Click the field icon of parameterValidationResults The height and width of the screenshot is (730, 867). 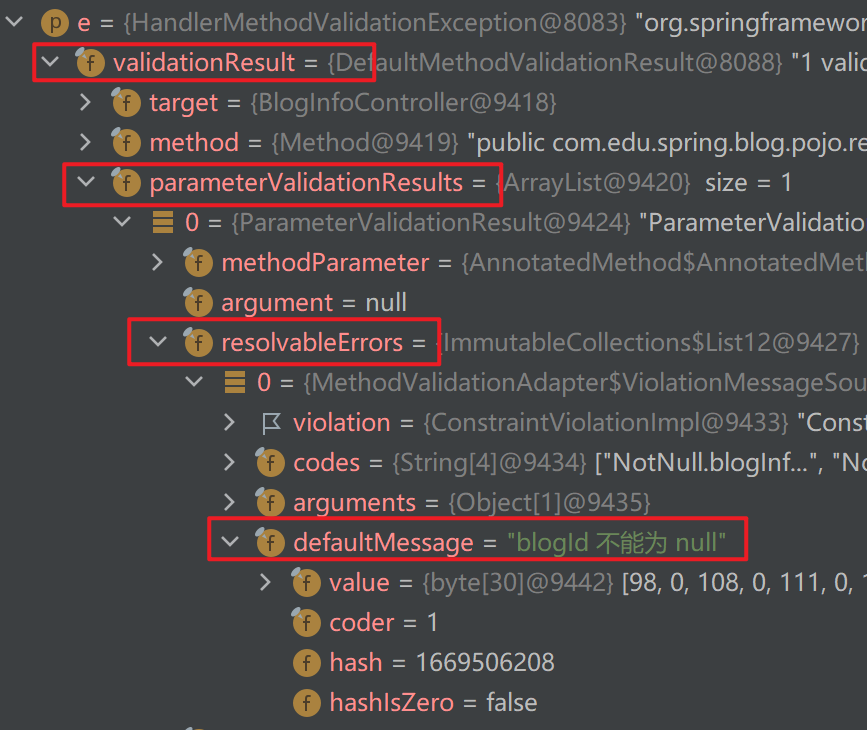point(126,182)
